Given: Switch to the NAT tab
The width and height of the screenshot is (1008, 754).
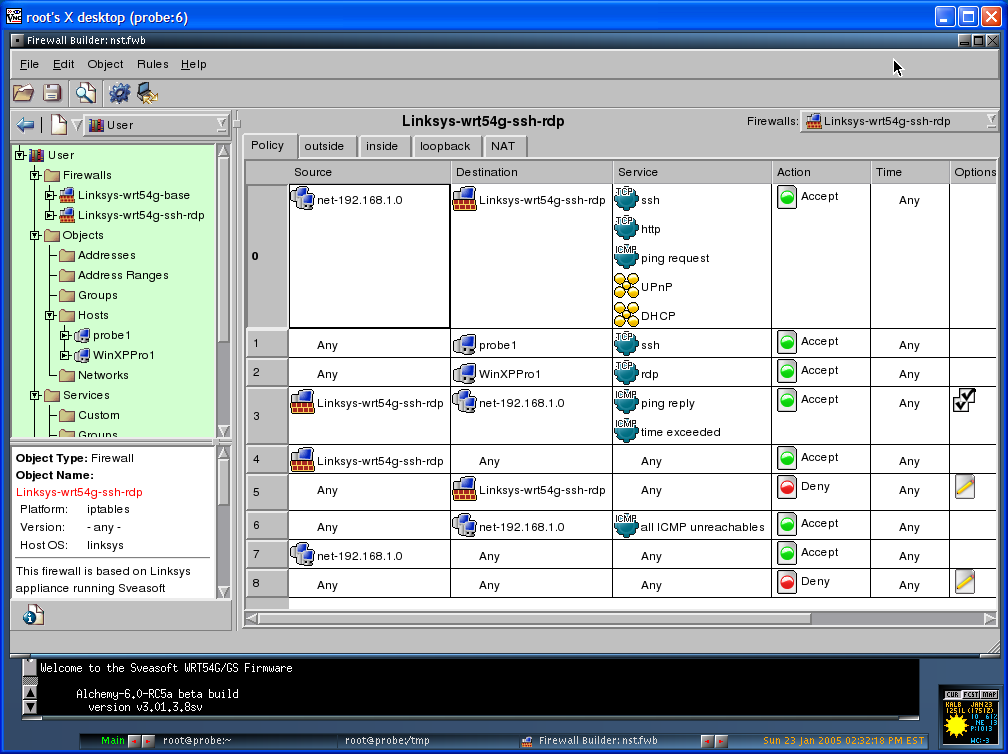Looking at the screenshot, I should (503, 147).
